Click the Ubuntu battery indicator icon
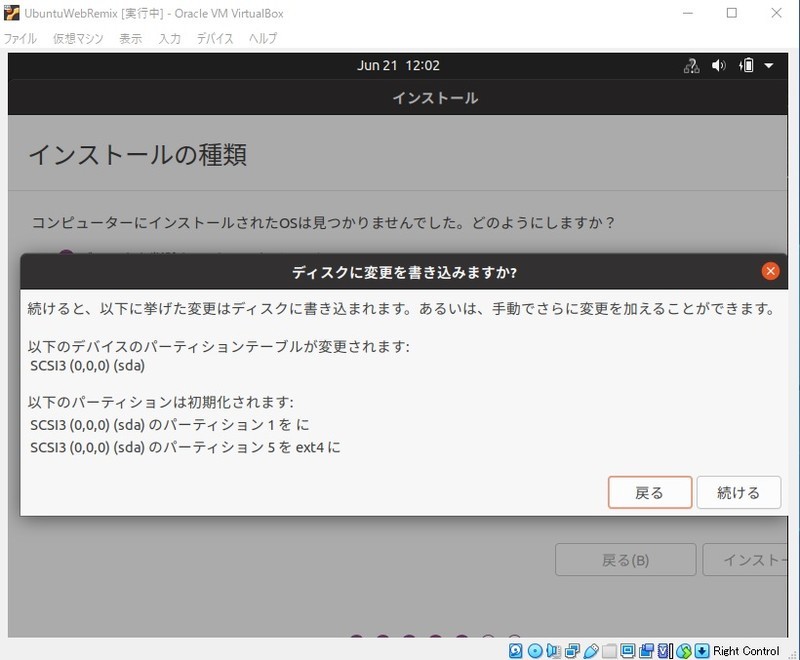Viewport: 800px width, 660px height. (x=746, y=65)
